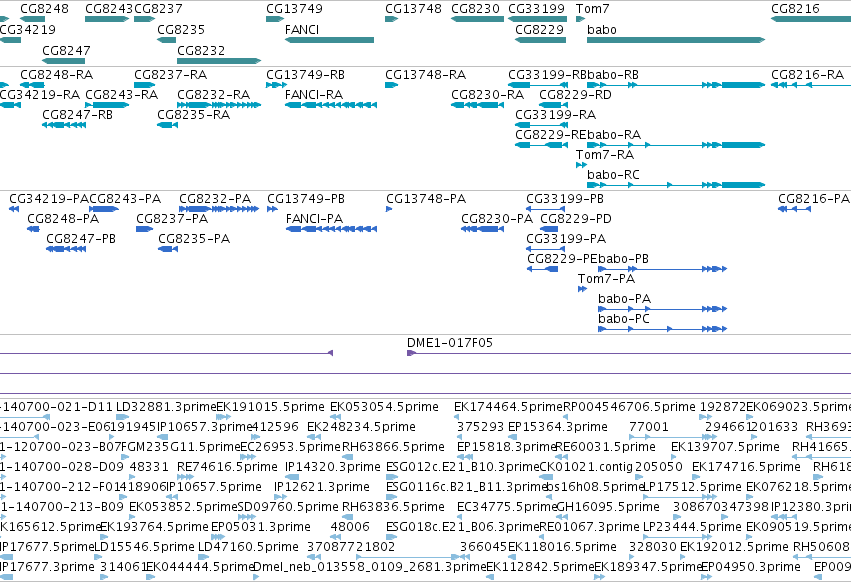Viewport: 851px width, 582px height.
Task: Select the CG8243-RA transcript
Action: (107, 105)
